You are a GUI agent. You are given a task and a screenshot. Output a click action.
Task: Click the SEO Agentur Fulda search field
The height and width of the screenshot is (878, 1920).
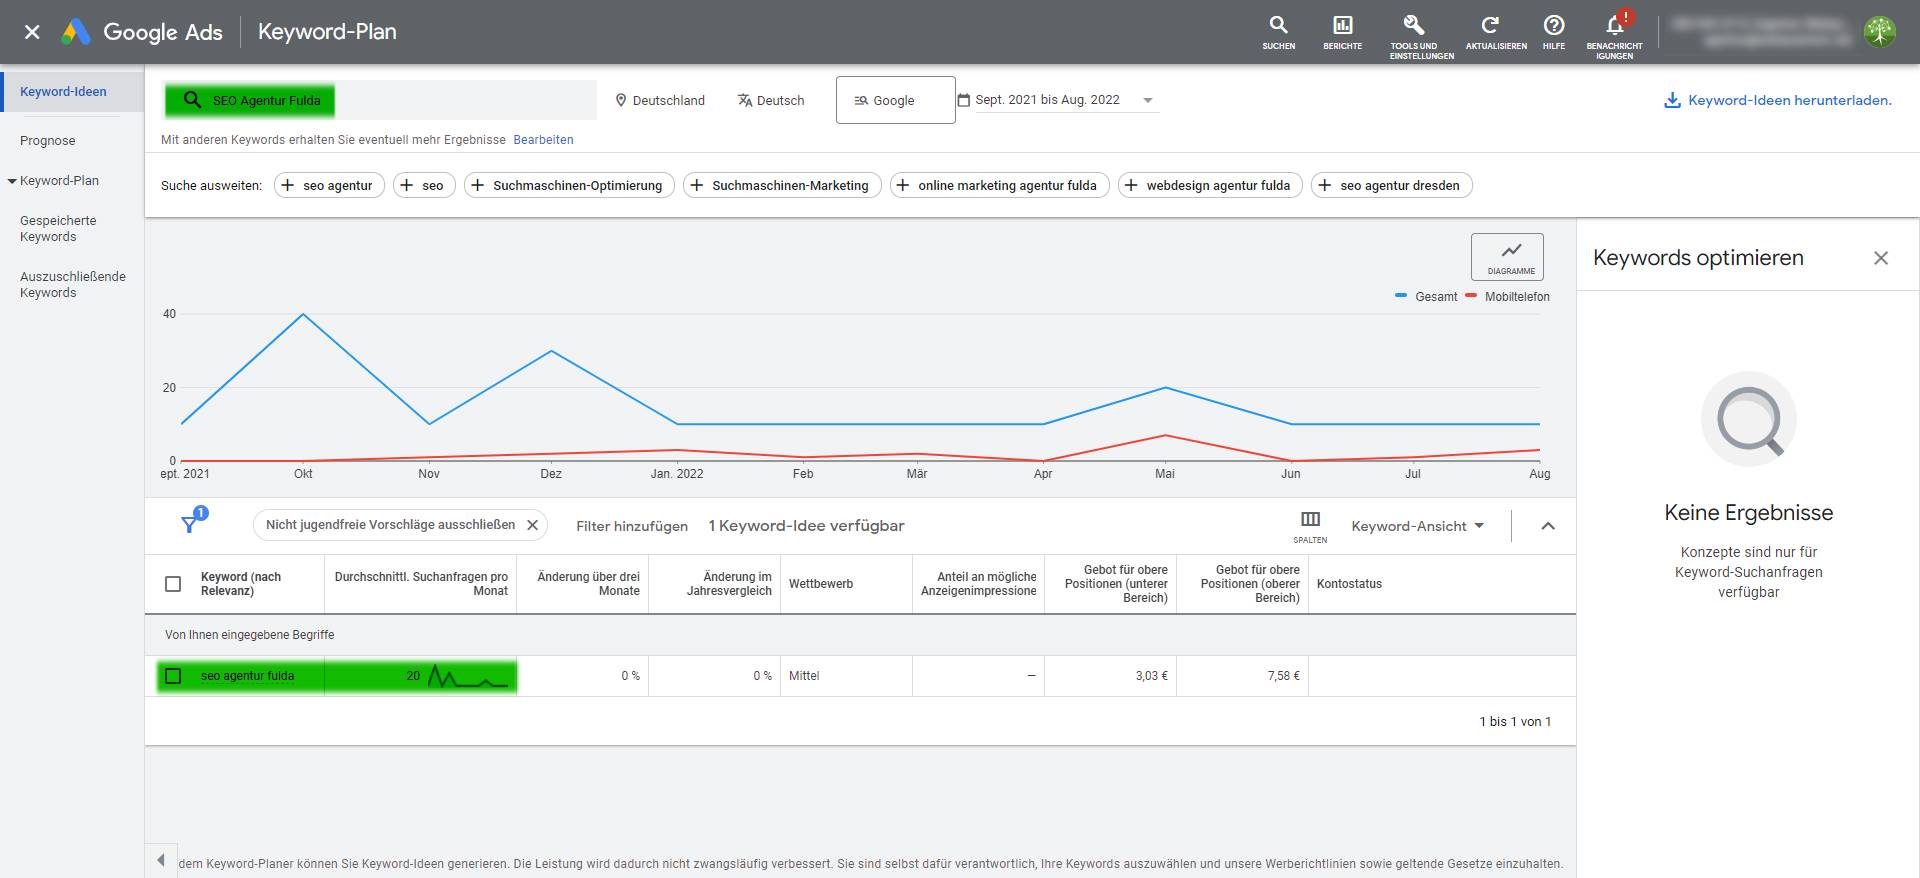coord(380,100)
